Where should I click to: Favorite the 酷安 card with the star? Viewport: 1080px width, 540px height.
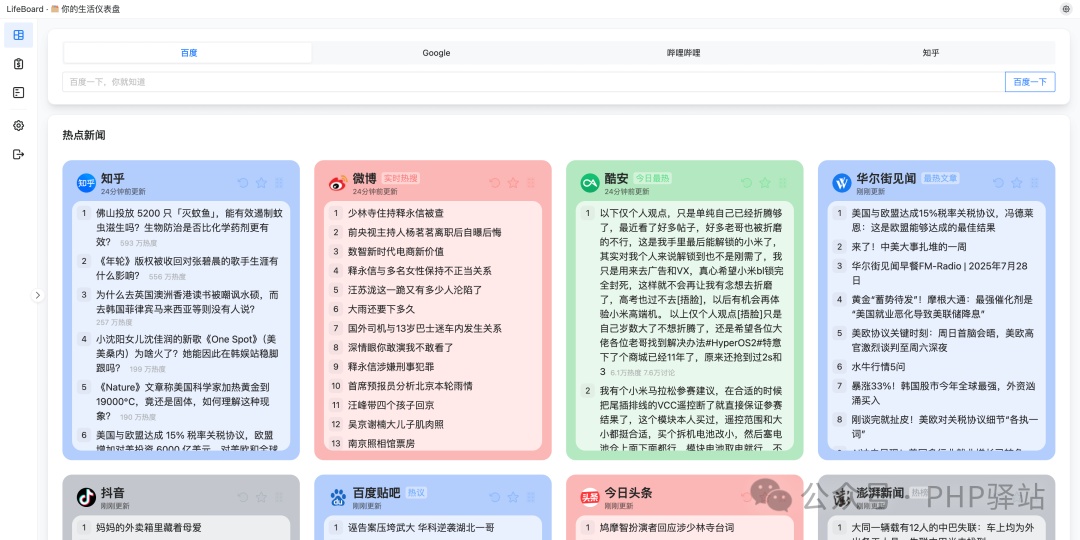tap(765, 183)
